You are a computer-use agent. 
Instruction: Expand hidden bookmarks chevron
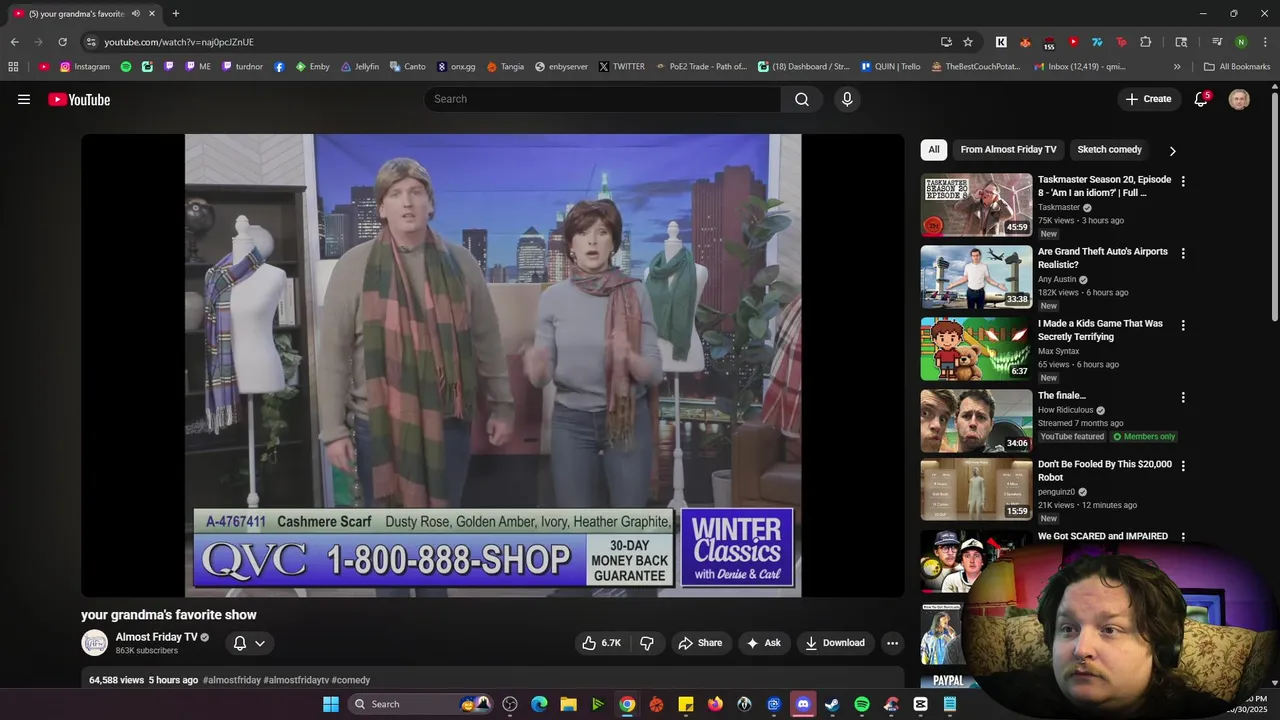click(1177, 67)
